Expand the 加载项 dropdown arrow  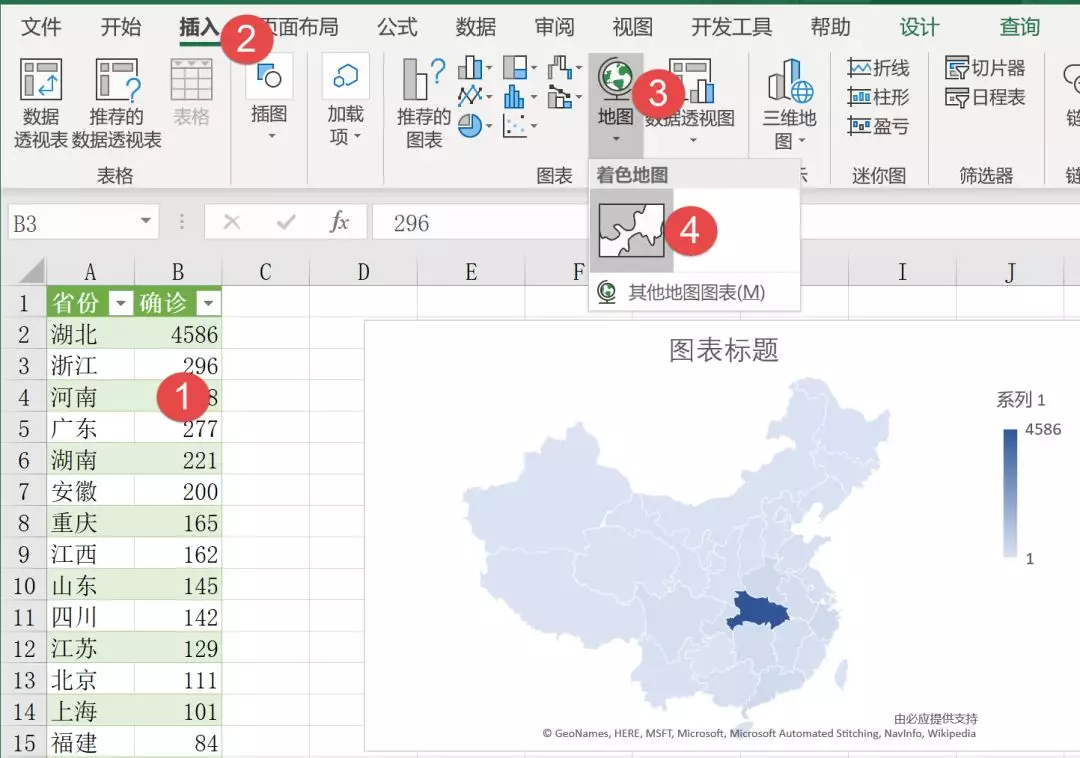coord(357,136)
